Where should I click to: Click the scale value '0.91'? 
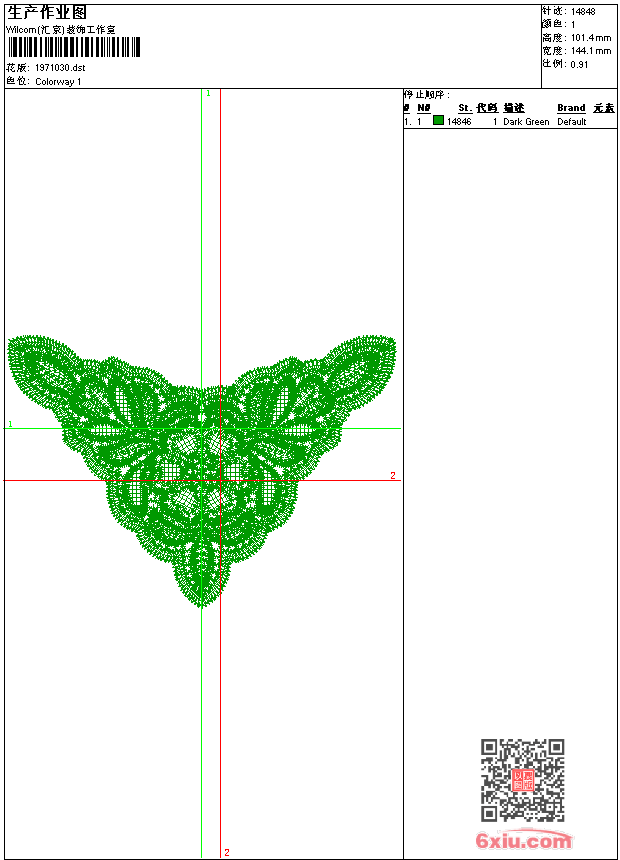579,65
